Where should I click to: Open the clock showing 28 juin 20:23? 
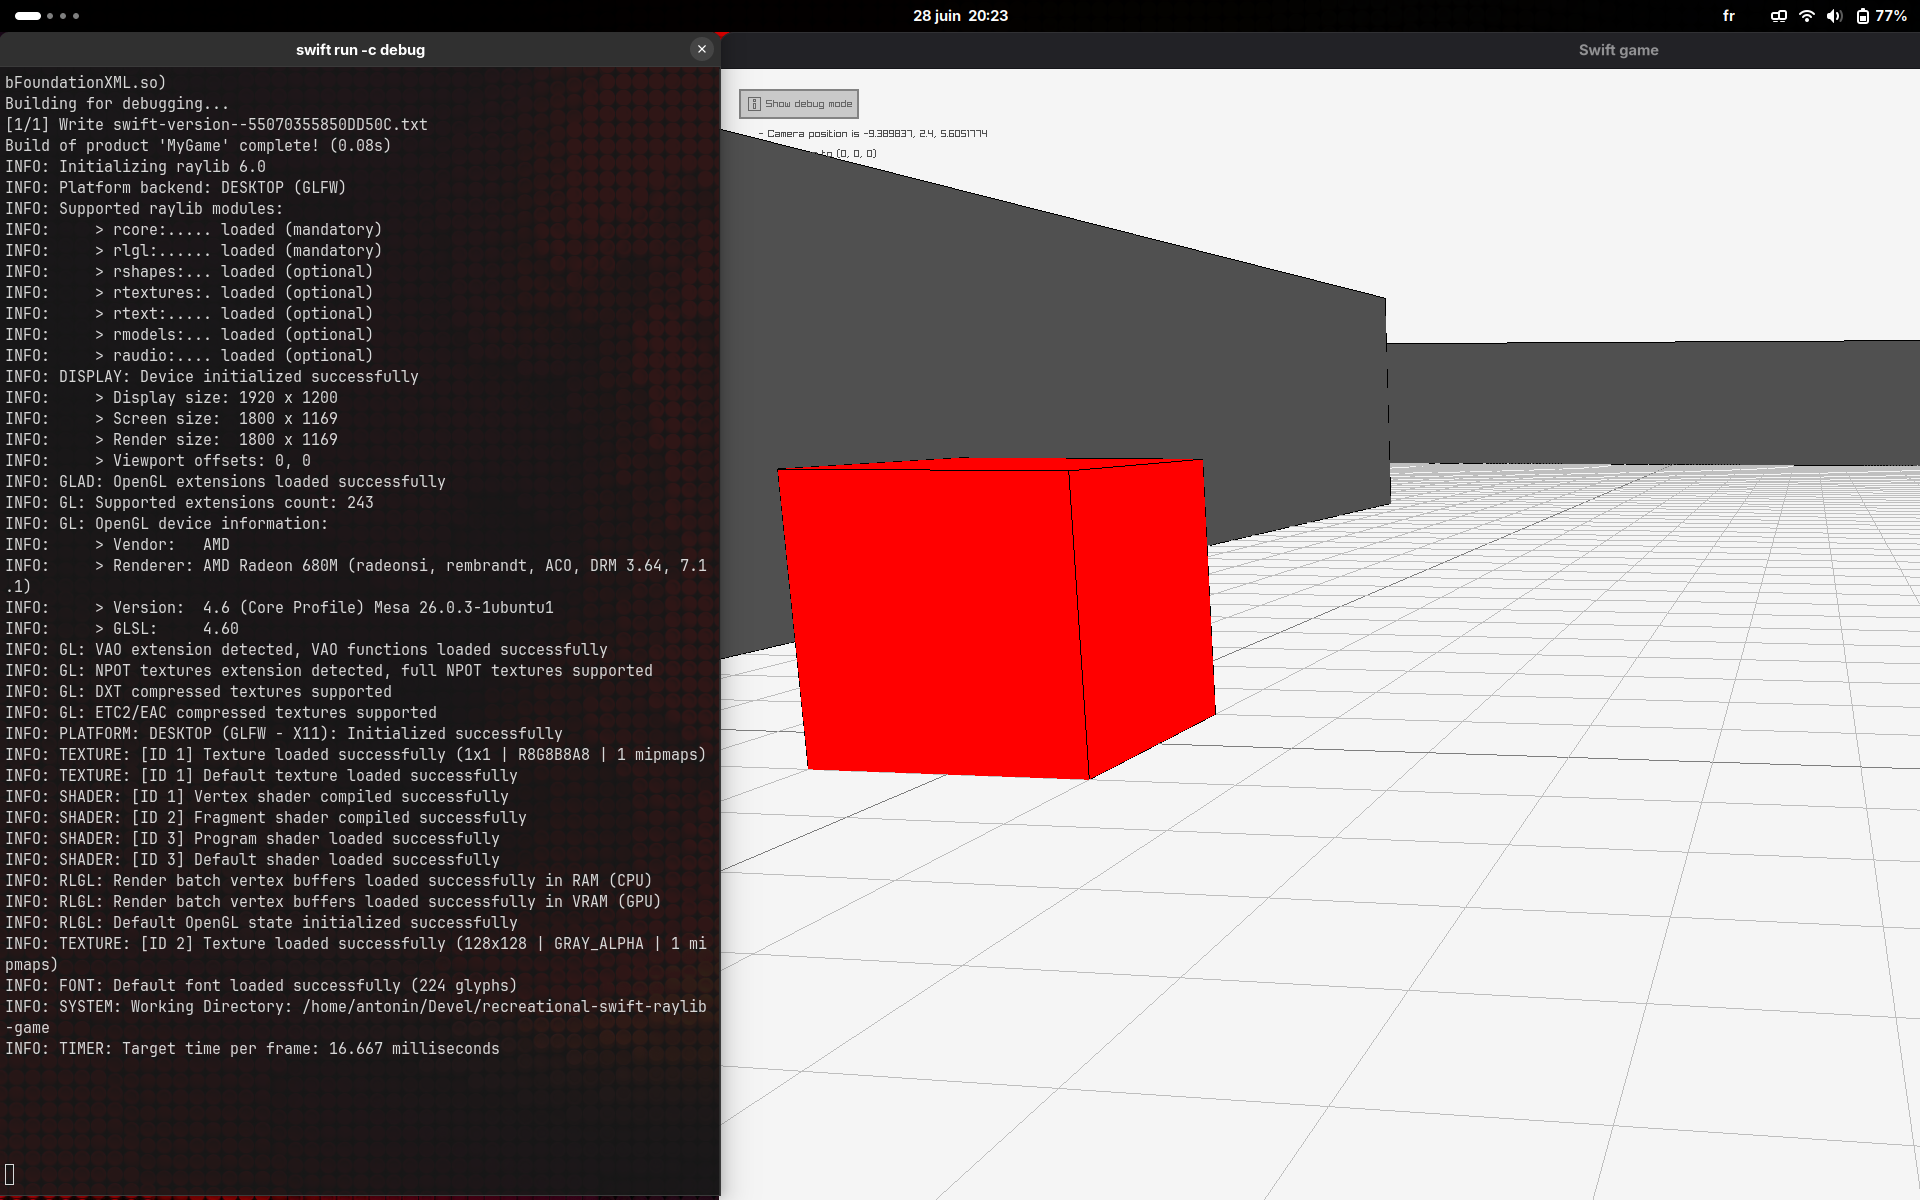point(960,16)
